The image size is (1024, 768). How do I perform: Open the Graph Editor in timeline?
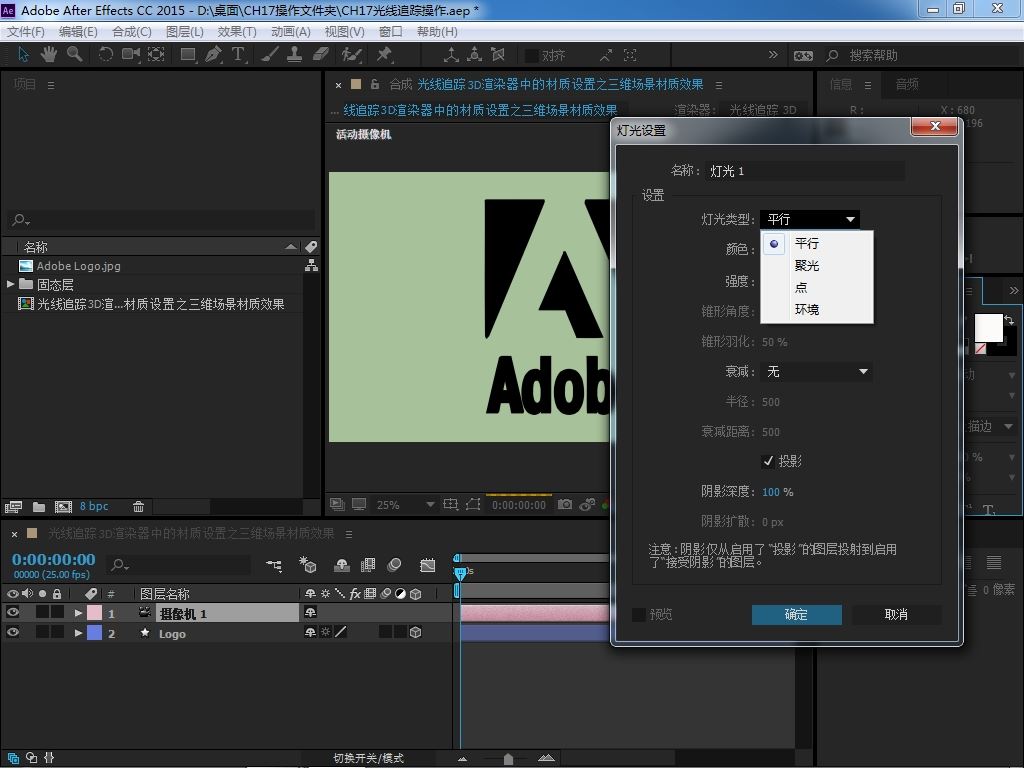click(x=428, y=565)
